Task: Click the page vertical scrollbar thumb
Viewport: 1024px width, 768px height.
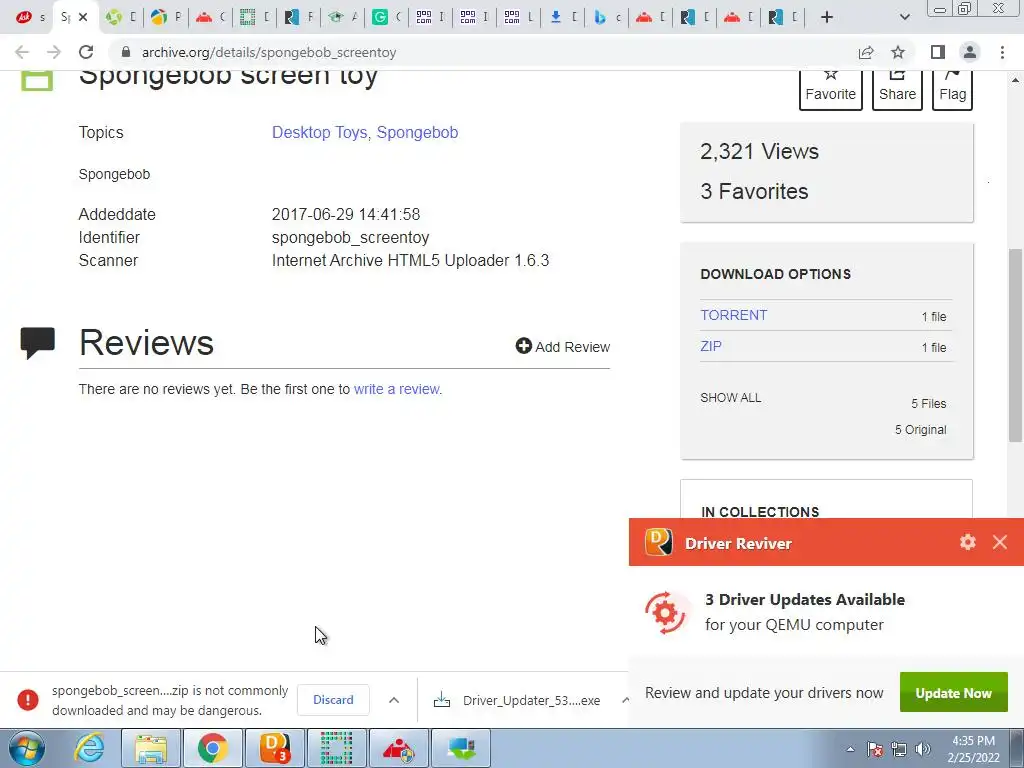Action: pyautogui.click(x=1015, y=345)
